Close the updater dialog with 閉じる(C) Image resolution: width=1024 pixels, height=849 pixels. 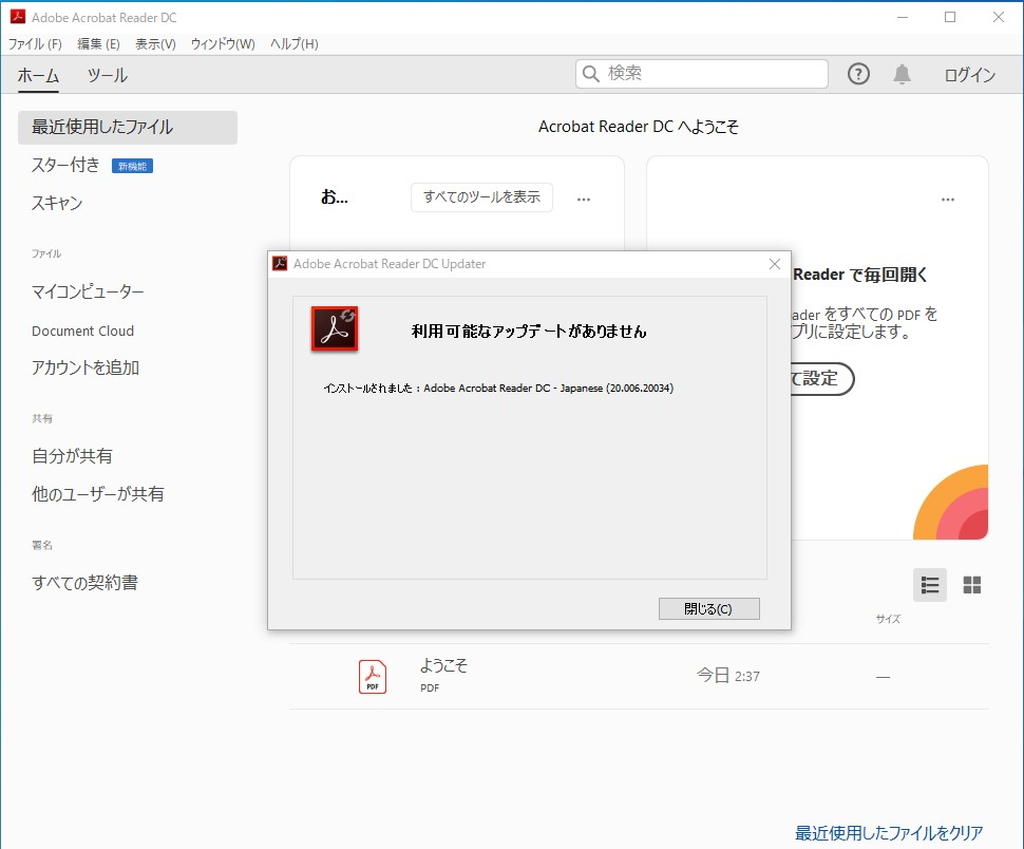coord(709,608)
